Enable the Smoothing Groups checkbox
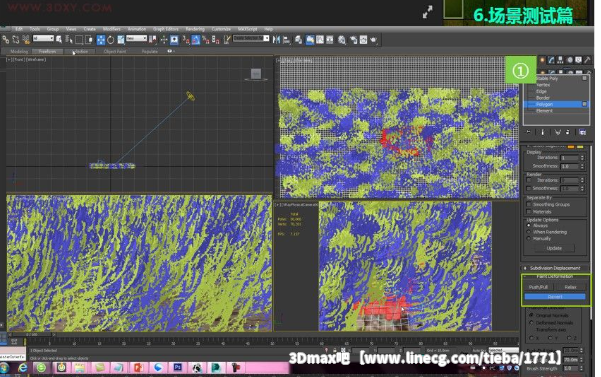The image size is (601, 377). [x=529, y=205]
